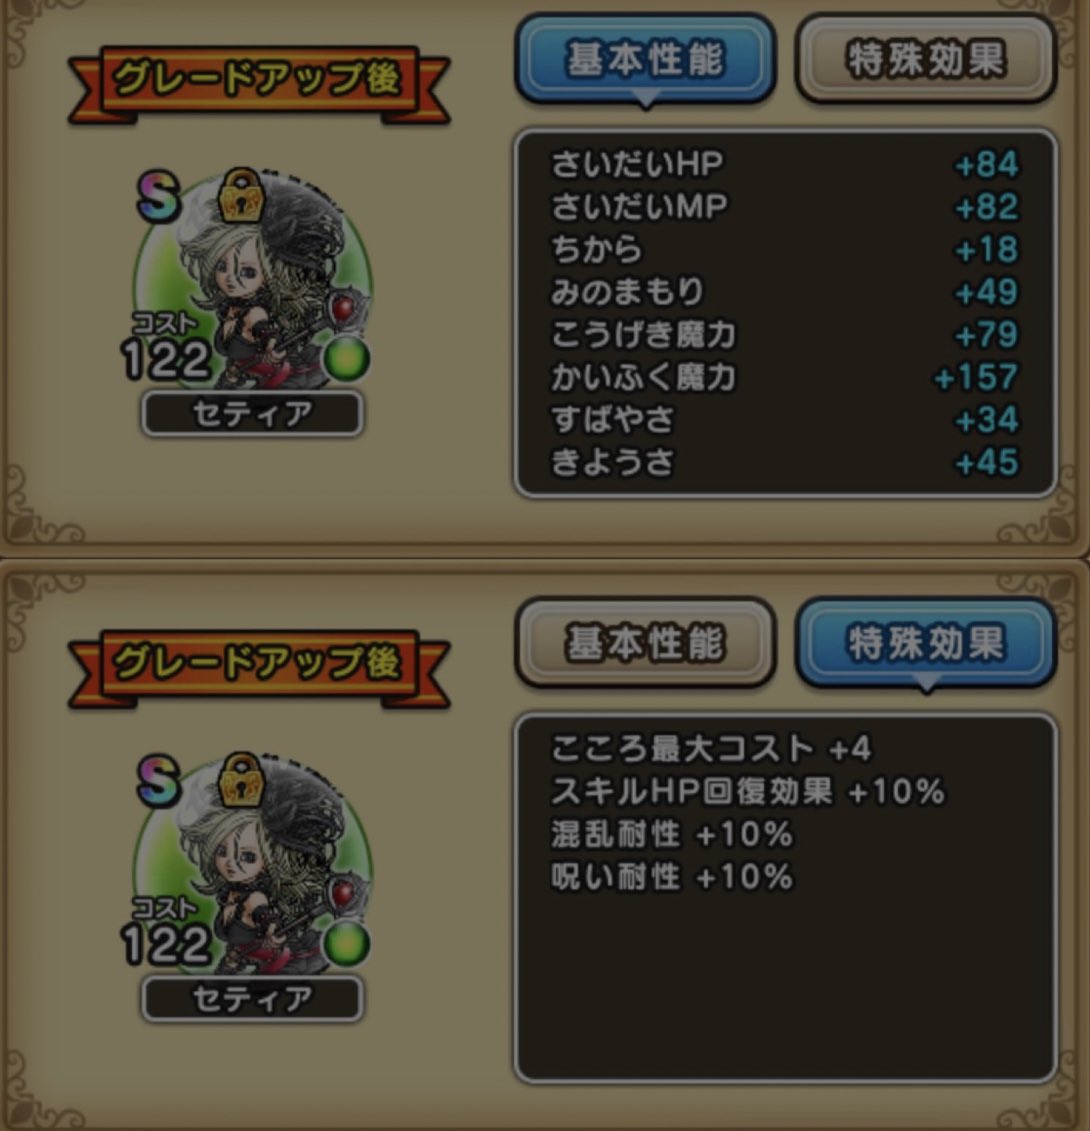1090x1131 pixels.
Task: Tap the green orb icon on upper portrait
Action: point(347,359)
